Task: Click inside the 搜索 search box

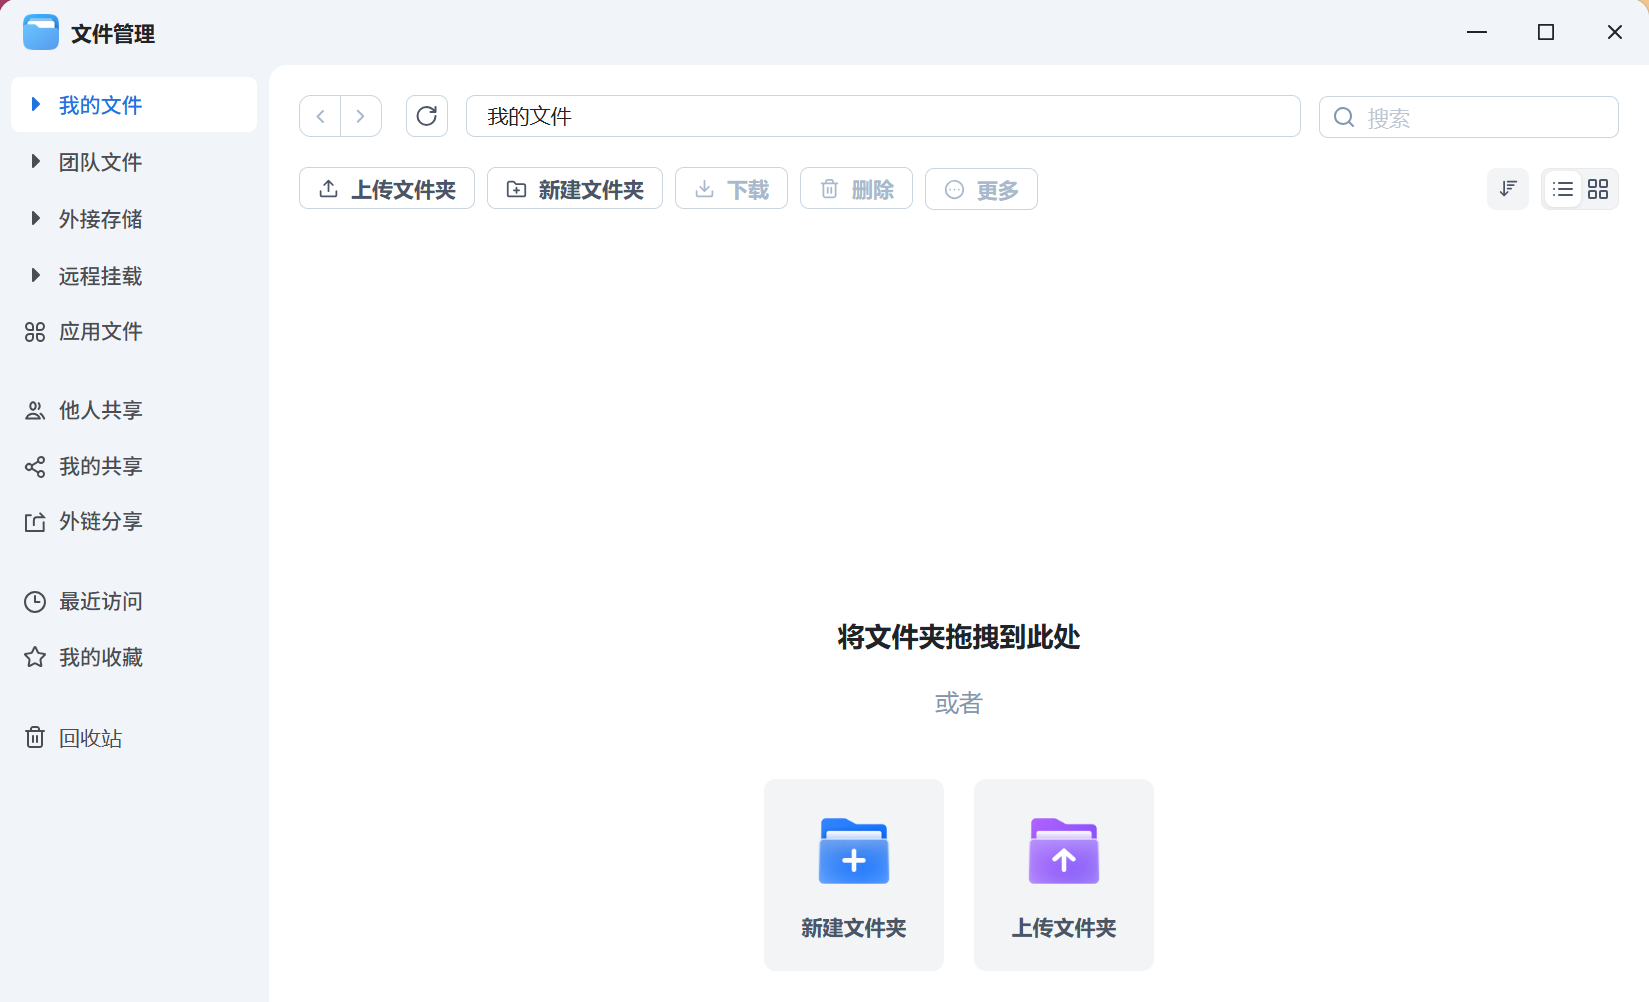Action: (x=1468, y=117)
